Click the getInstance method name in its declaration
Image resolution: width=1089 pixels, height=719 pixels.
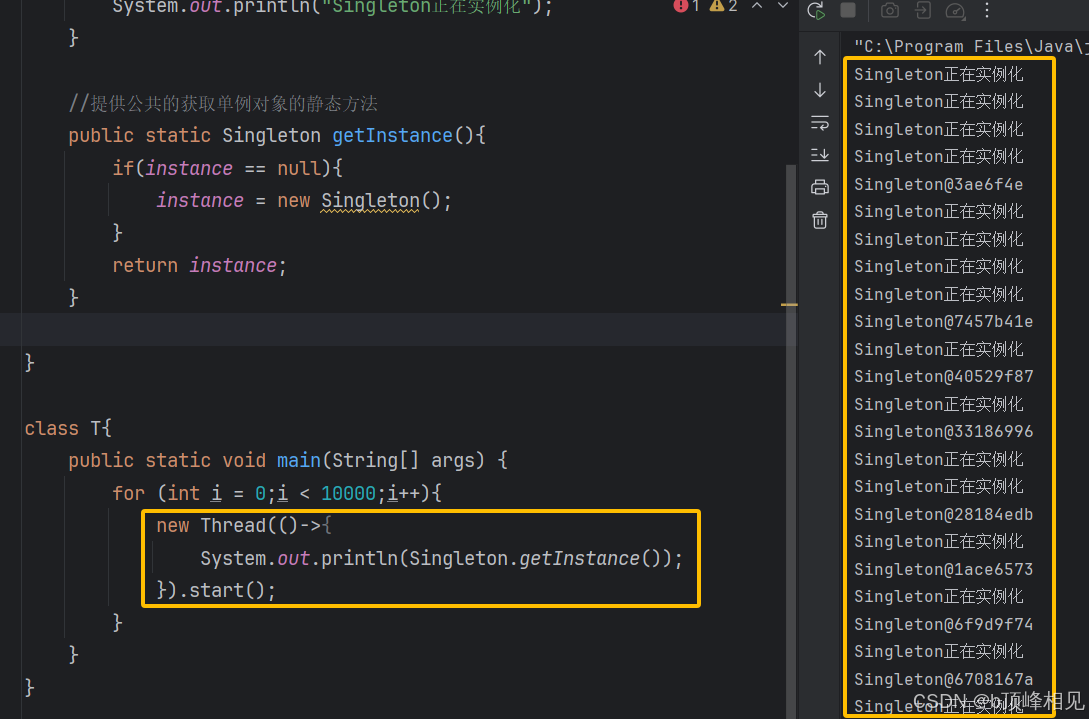[392, 135]
